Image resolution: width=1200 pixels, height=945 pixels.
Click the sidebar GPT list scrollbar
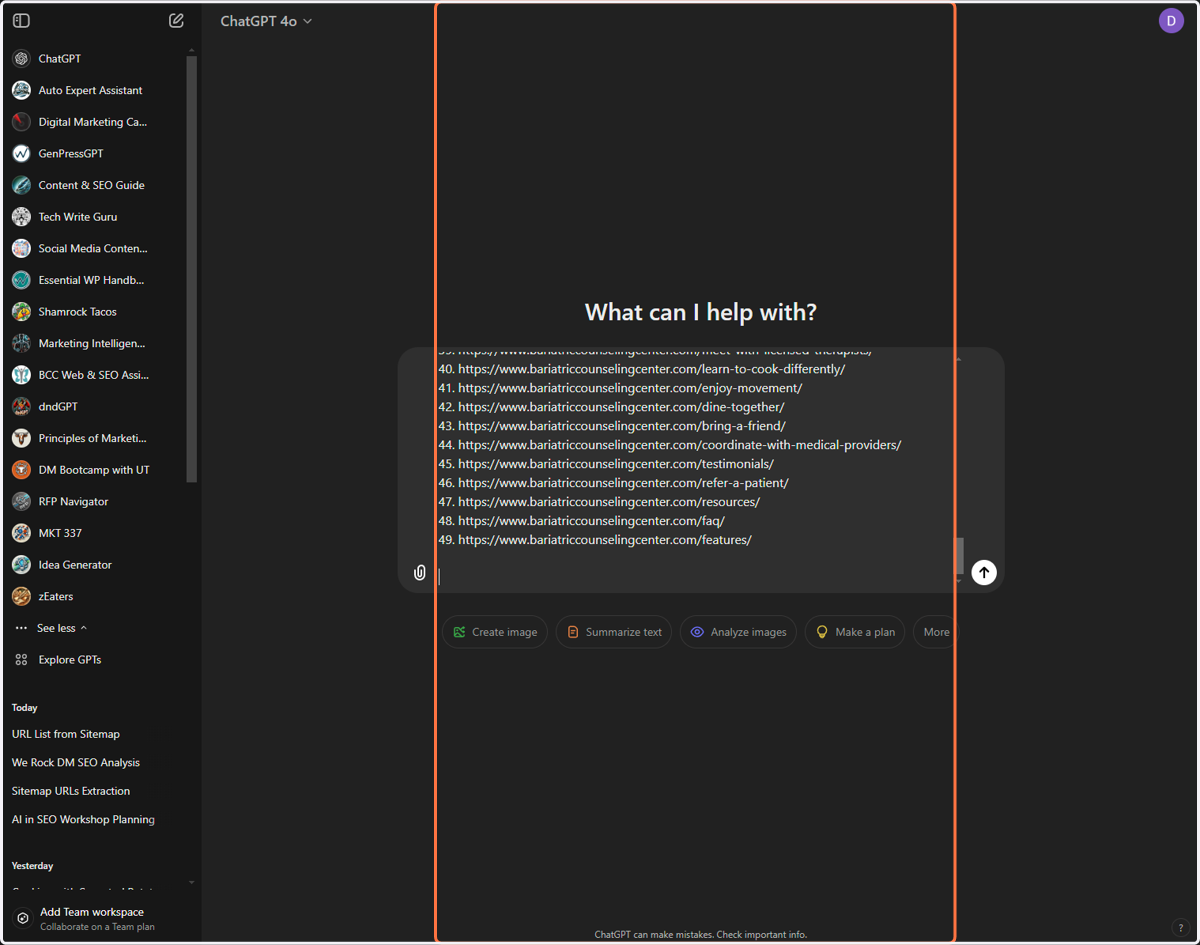(191, 270)
